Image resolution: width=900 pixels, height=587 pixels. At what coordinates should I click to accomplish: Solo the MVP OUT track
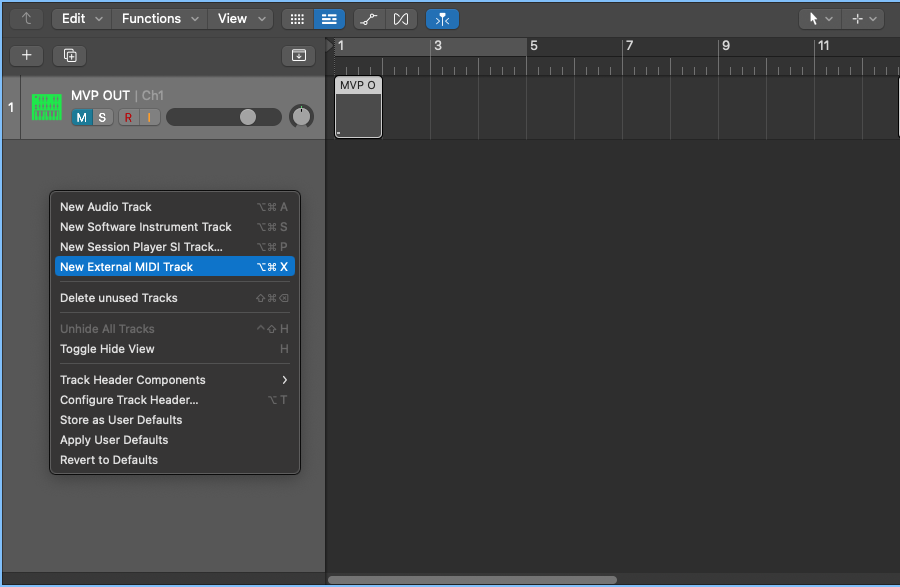tap(101, 118)
